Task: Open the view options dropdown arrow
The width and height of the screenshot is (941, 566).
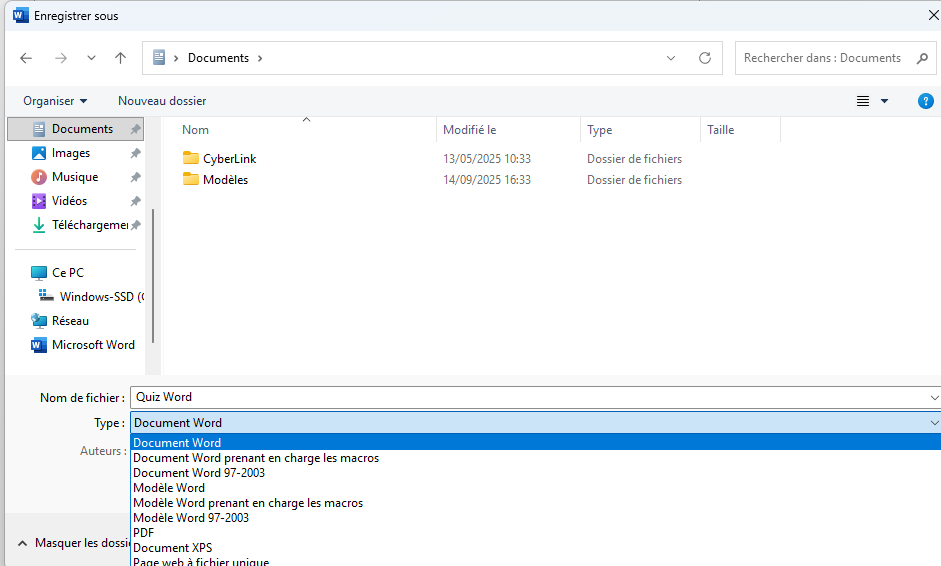Action: click(x=884, y=101)
